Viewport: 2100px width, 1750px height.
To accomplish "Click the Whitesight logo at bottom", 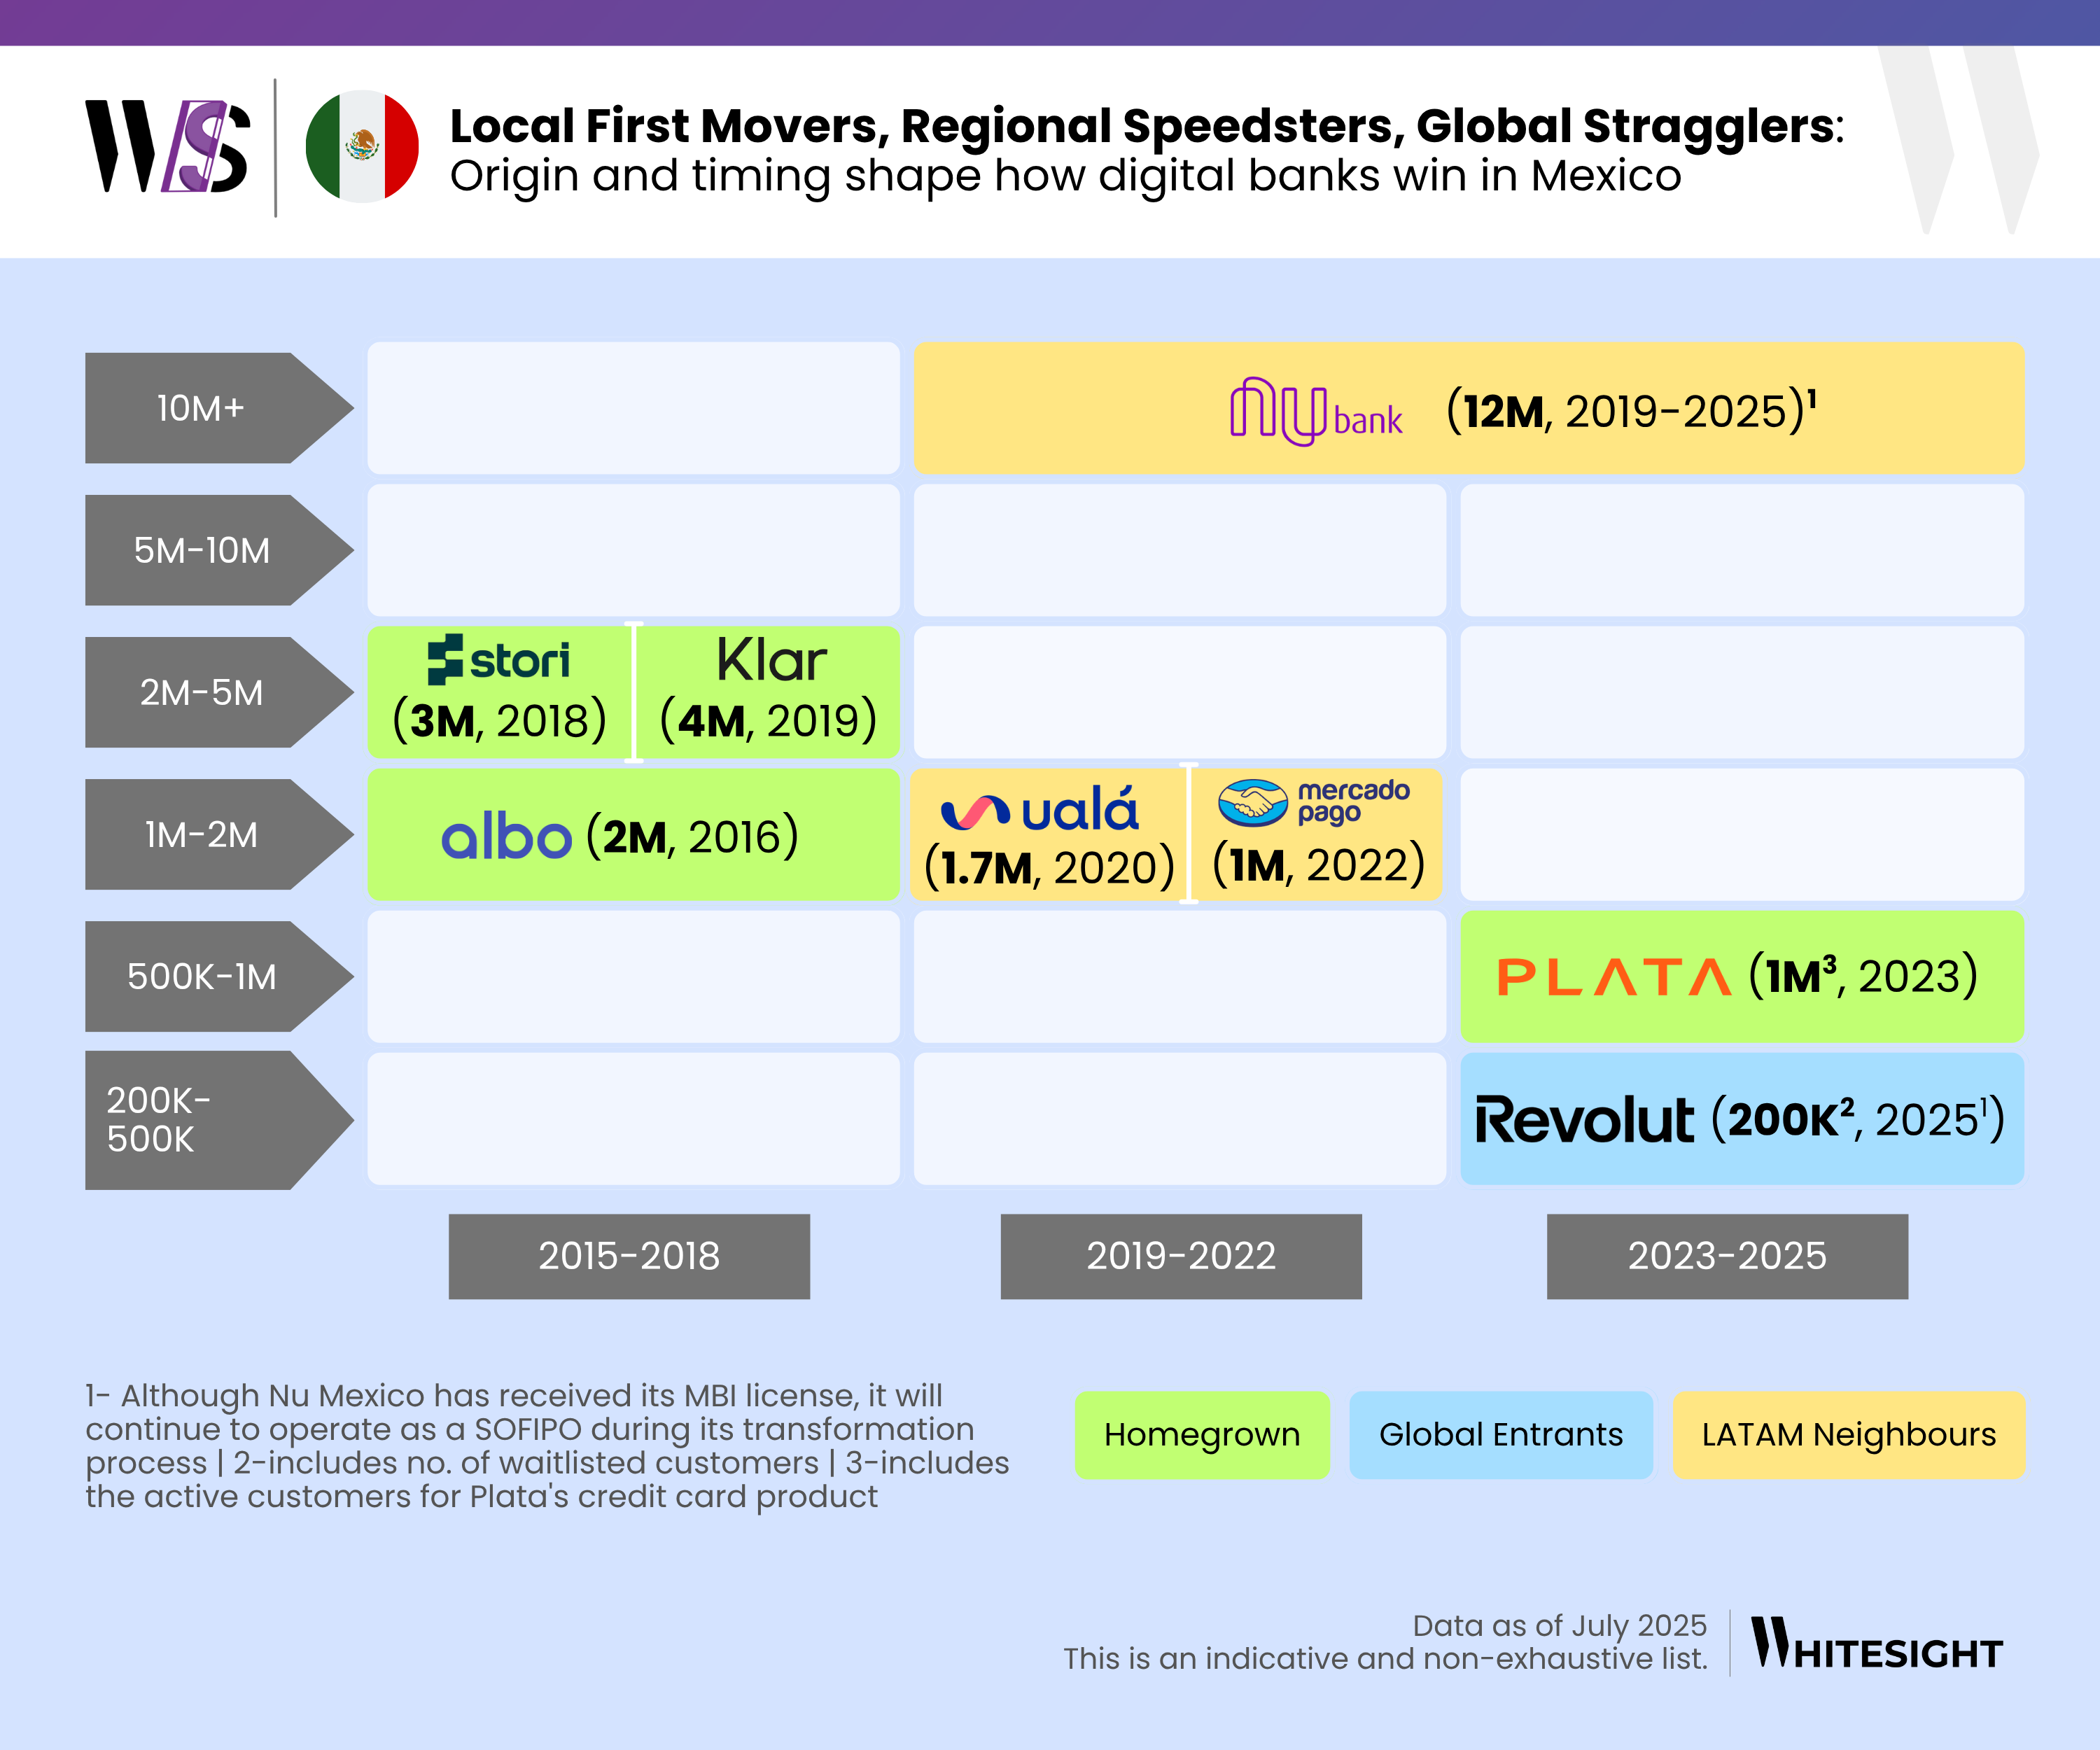I will 1876,1644.
